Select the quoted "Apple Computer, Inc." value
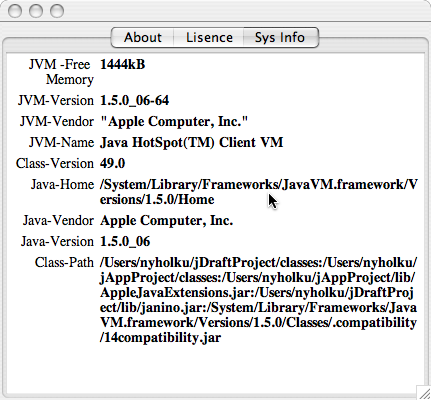This screenshot has width=431, height=400. coord(174,121)
